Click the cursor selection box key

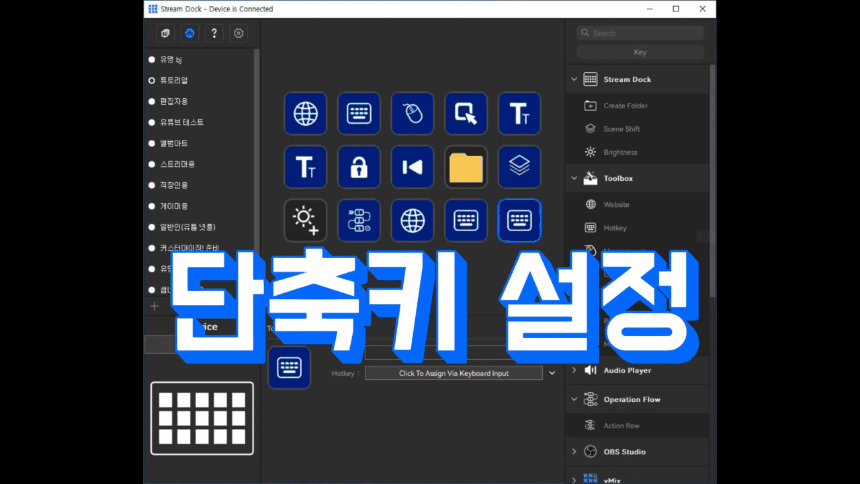coord(465,113)
